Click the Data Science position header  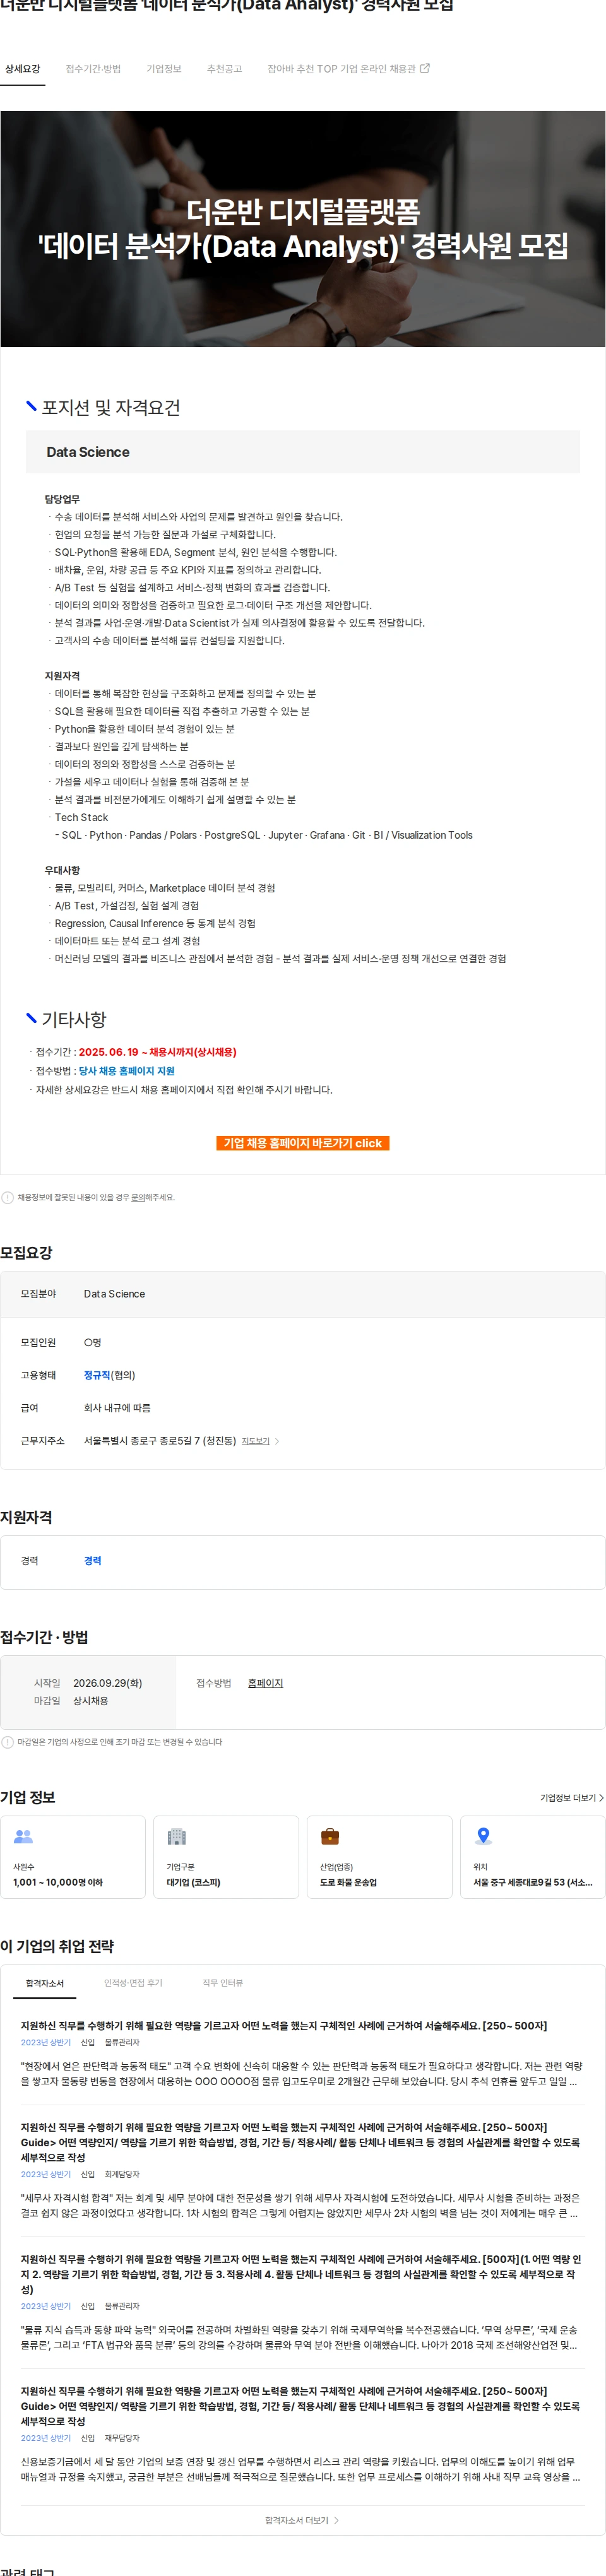click(303, 452)
